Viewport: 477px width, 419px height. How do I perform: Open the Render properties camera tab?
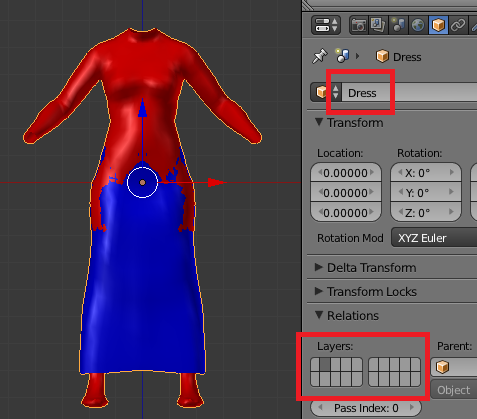359,25
